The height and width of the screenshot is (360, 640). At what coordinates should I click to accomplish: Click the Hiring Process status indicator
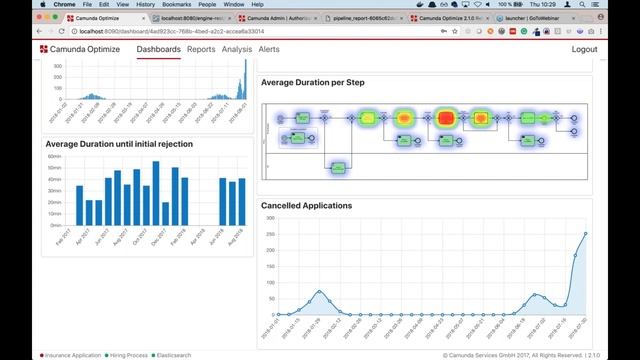point(126,356)
